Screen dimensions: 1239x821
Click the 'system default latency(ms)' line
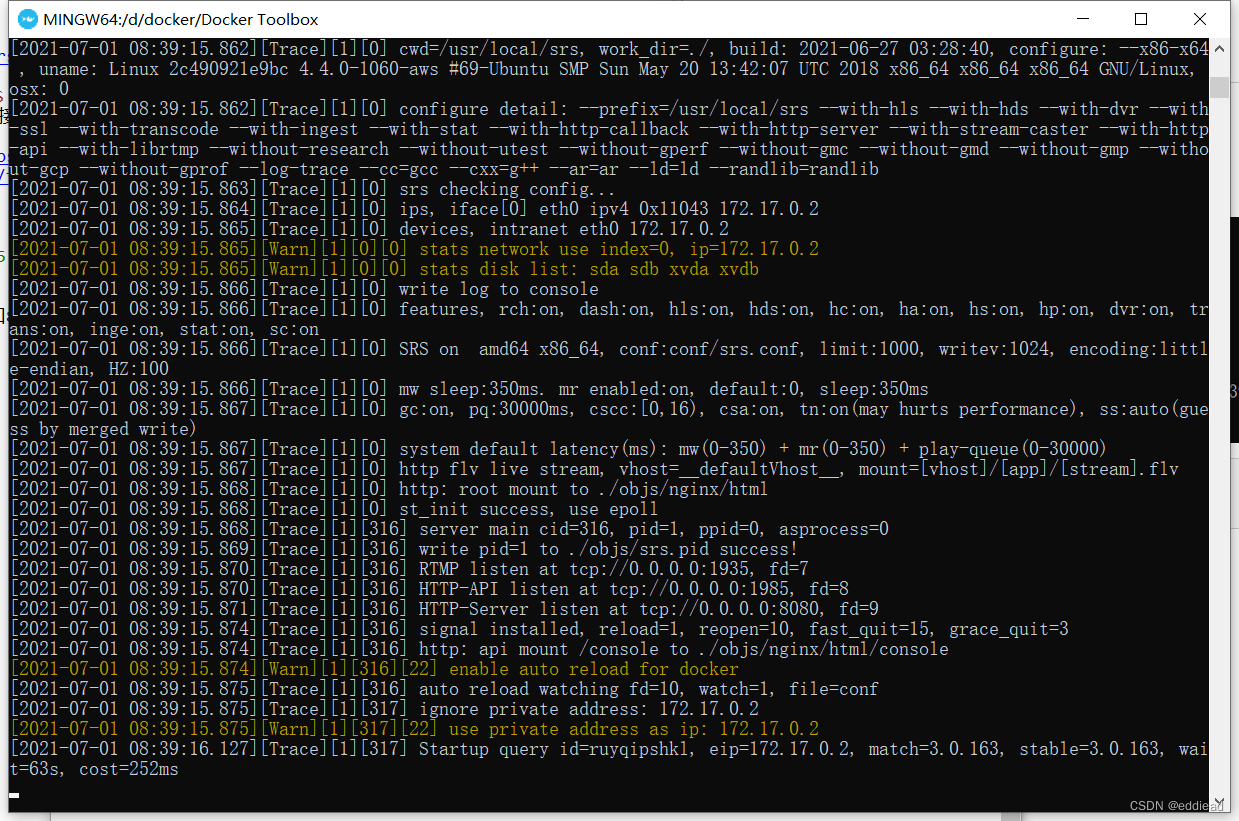point(559,449)
